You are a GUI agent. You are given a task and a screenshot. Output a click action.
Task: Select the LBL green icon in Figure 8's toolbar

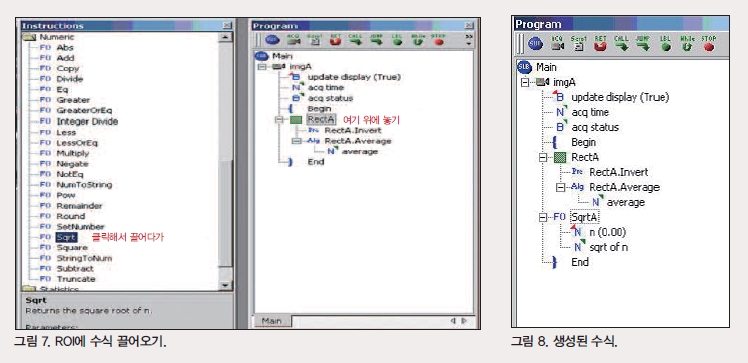pyautogui.click(x=665, y=43)
